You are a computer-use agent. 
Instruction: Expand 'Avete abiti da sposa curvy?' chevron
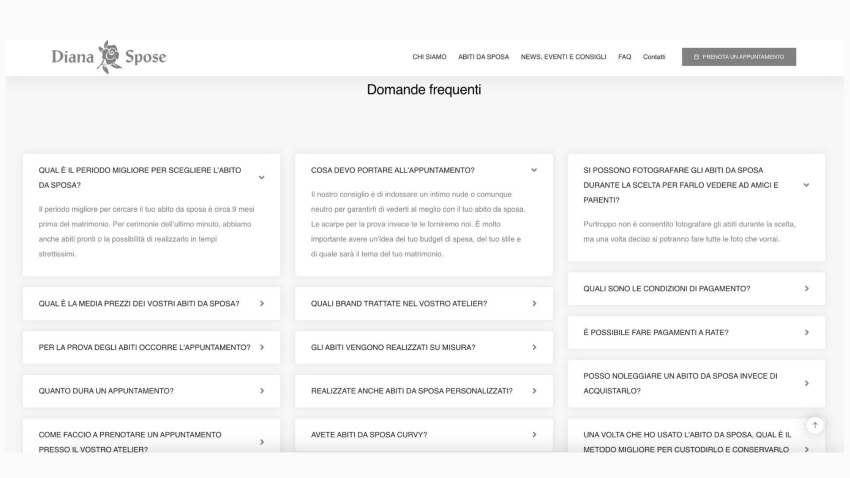(x=534, y=435)
